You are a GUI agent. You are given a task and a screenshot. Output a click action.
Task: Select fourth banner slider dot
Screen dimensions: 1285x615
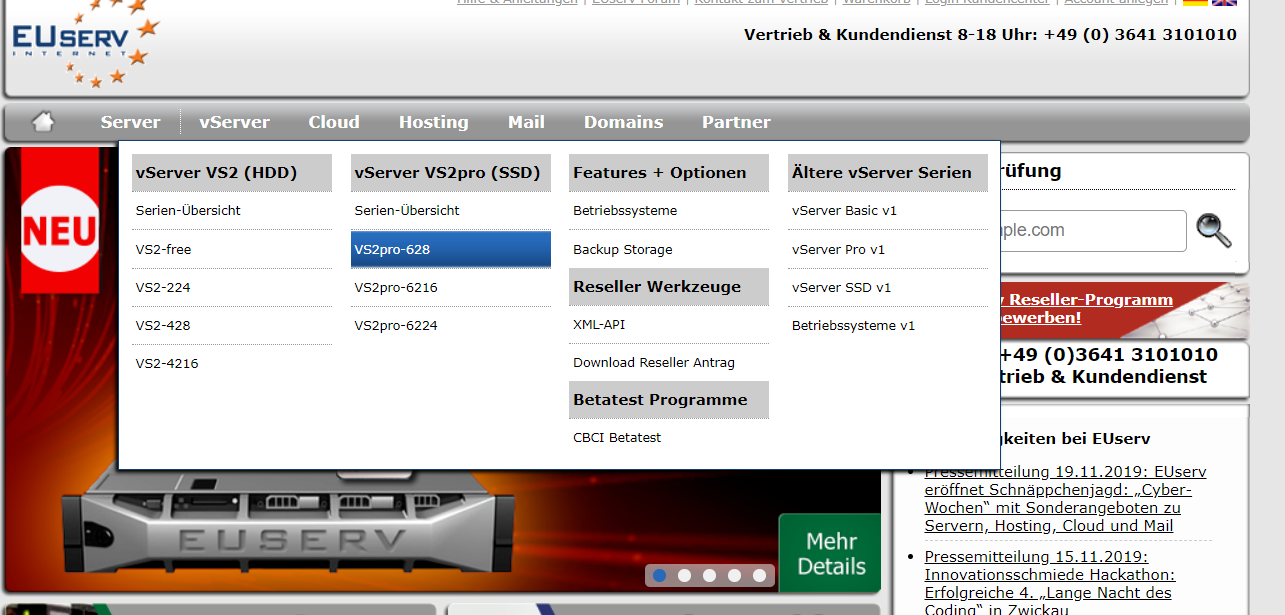[x=734, y=575]
